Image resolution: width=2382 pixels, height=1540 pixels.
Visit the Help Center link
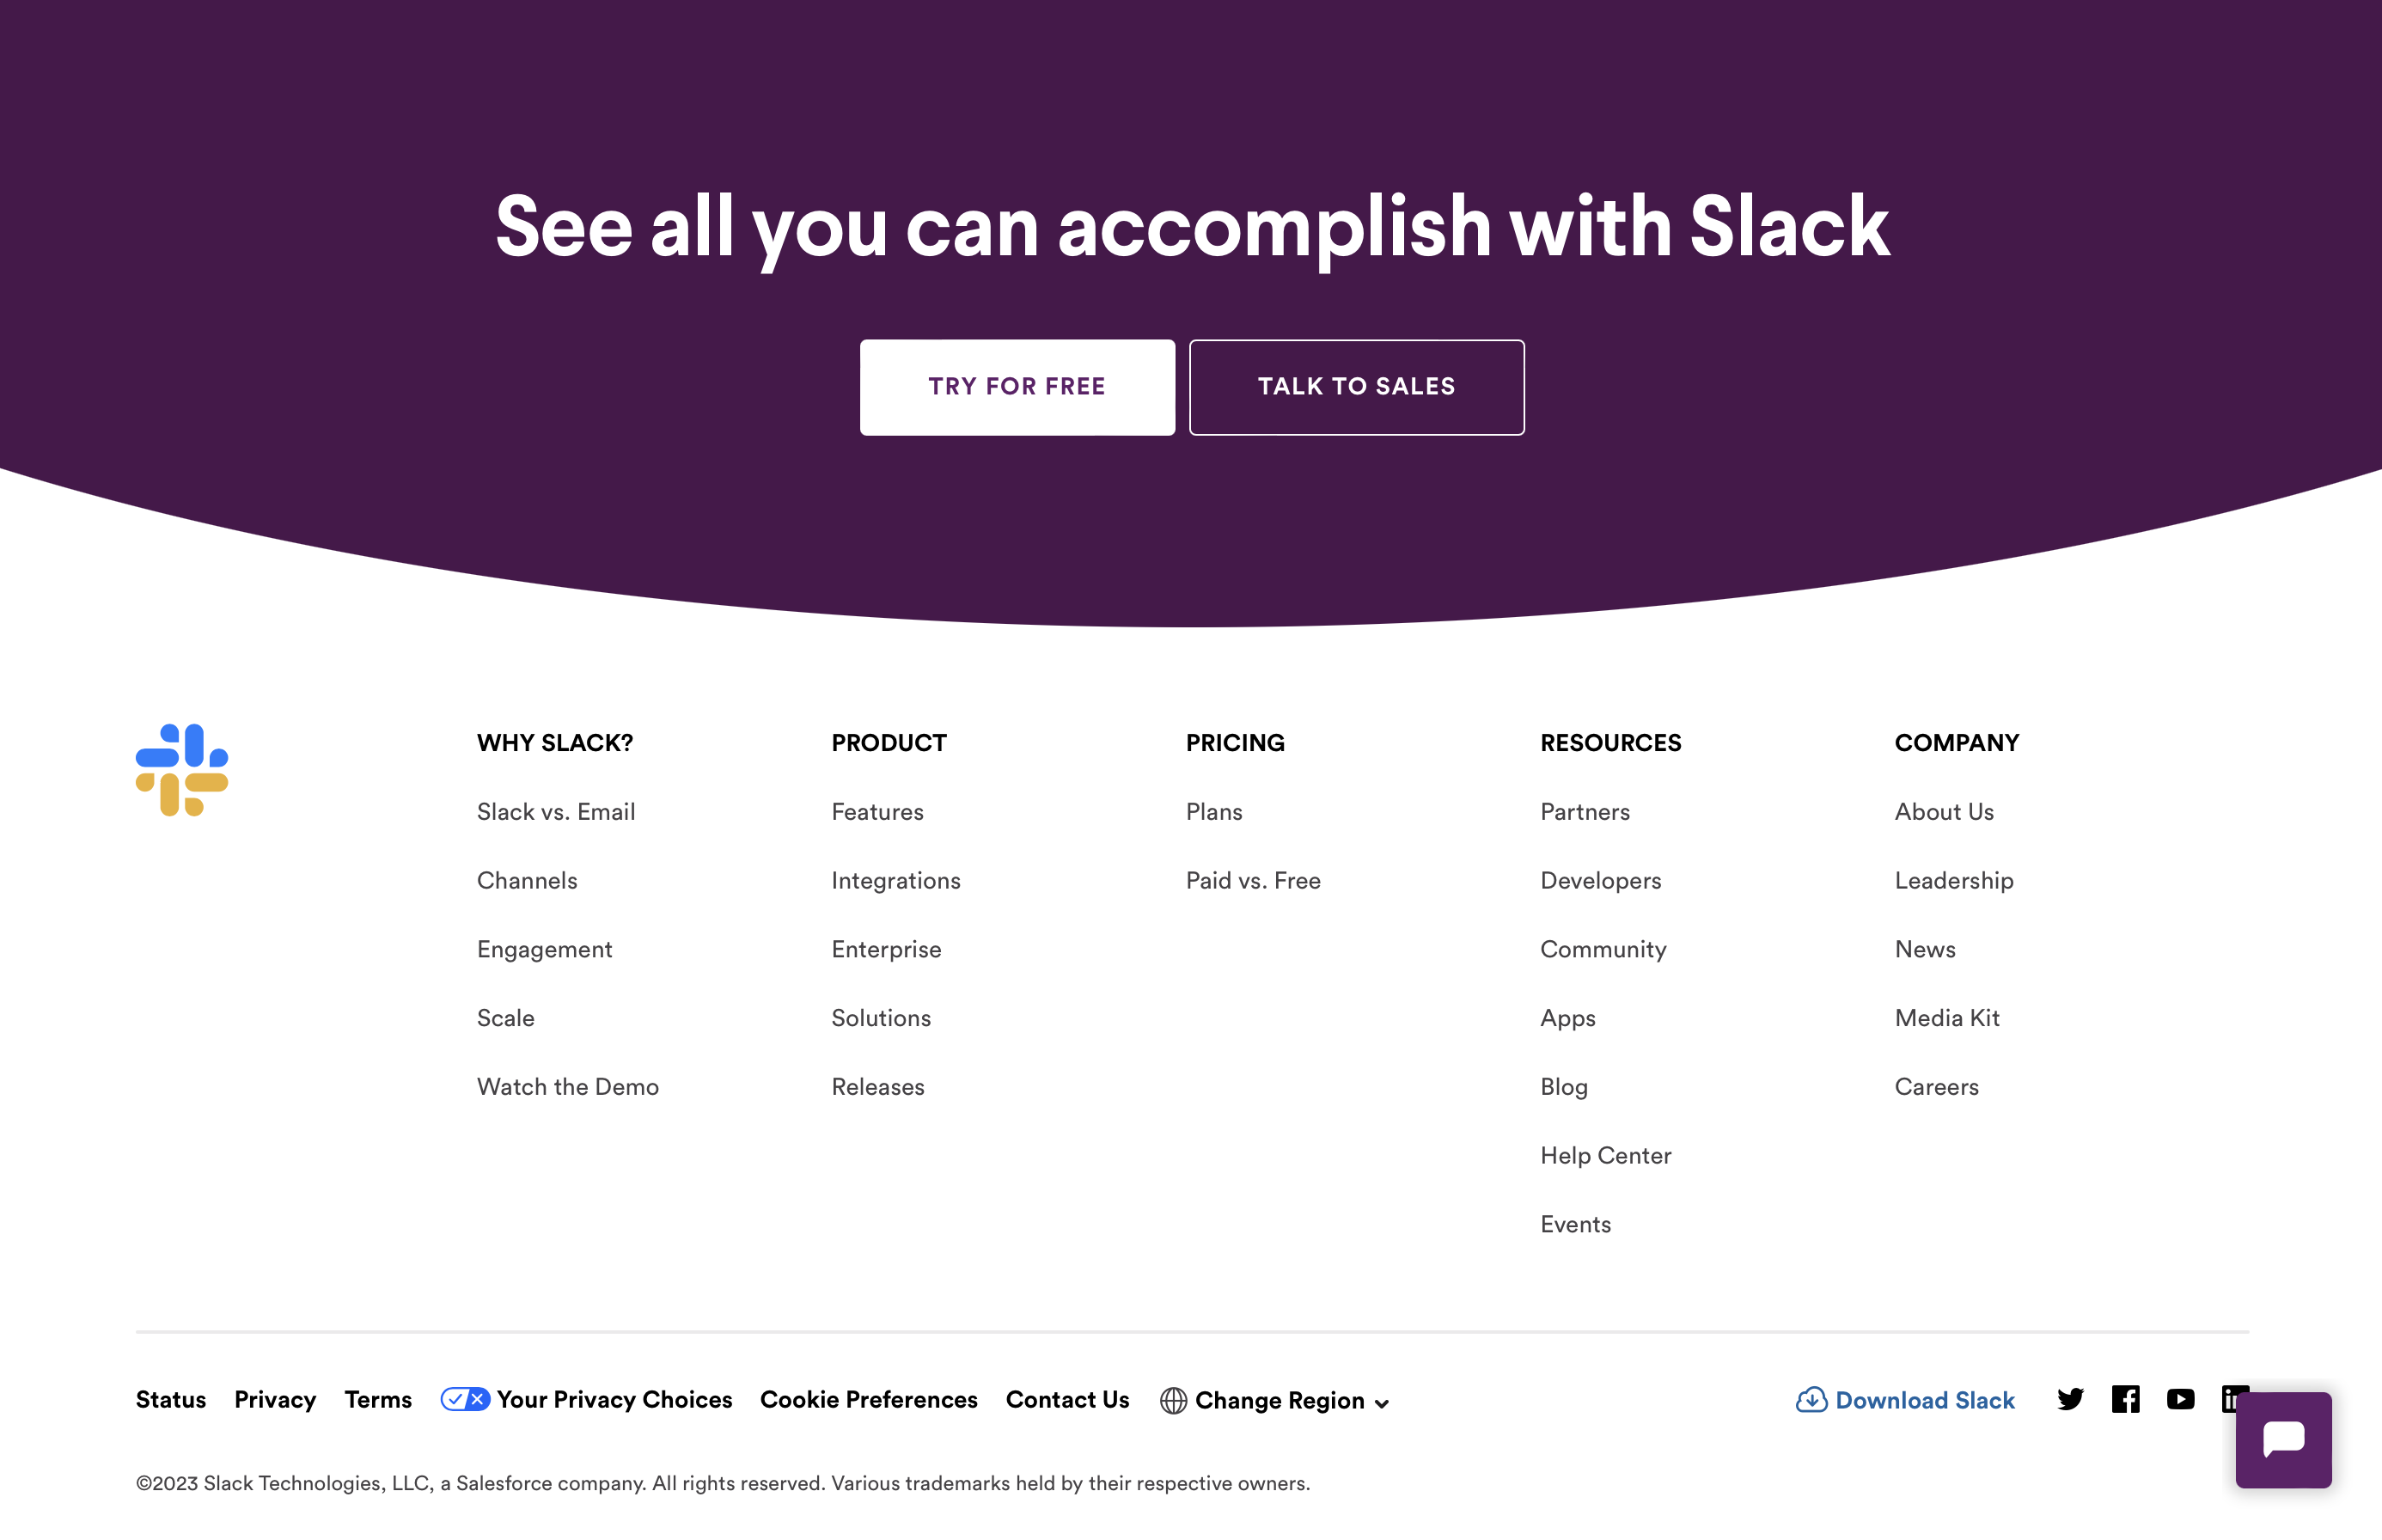(1605, 1156)
